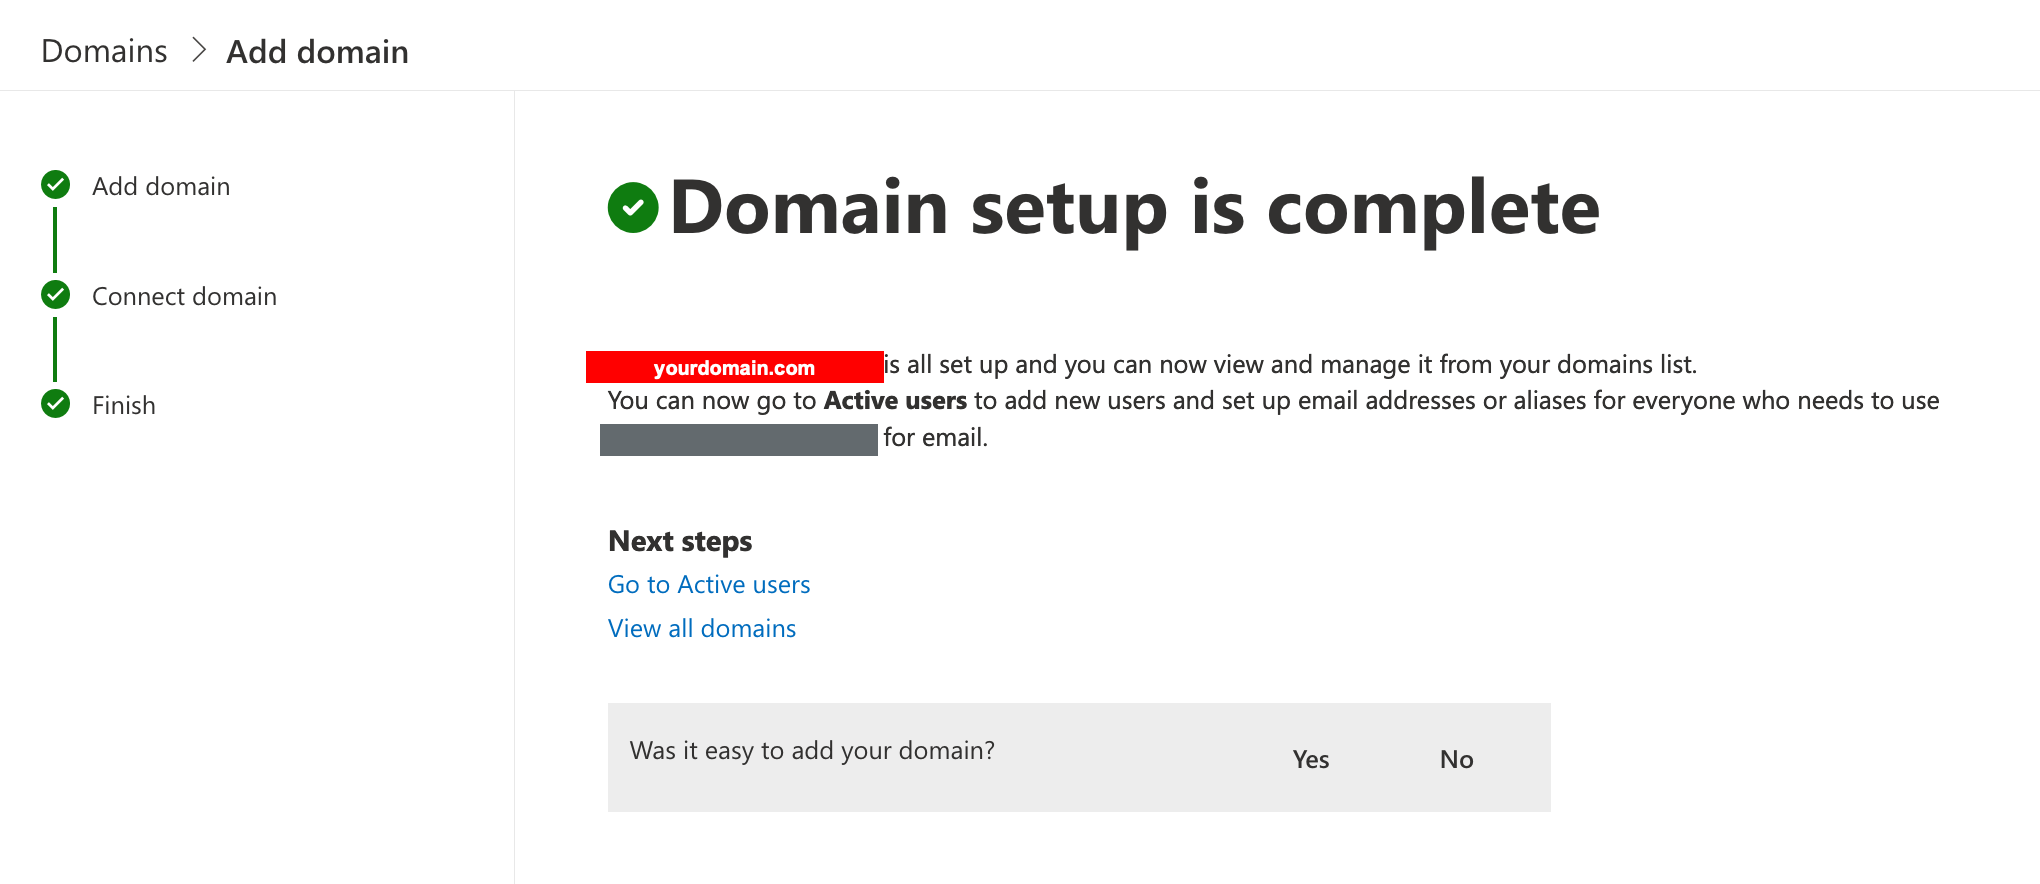This screenshot has width=2040, height=884.
Task: Click the Add domain step checkmark icon
Action: [56, 185]
